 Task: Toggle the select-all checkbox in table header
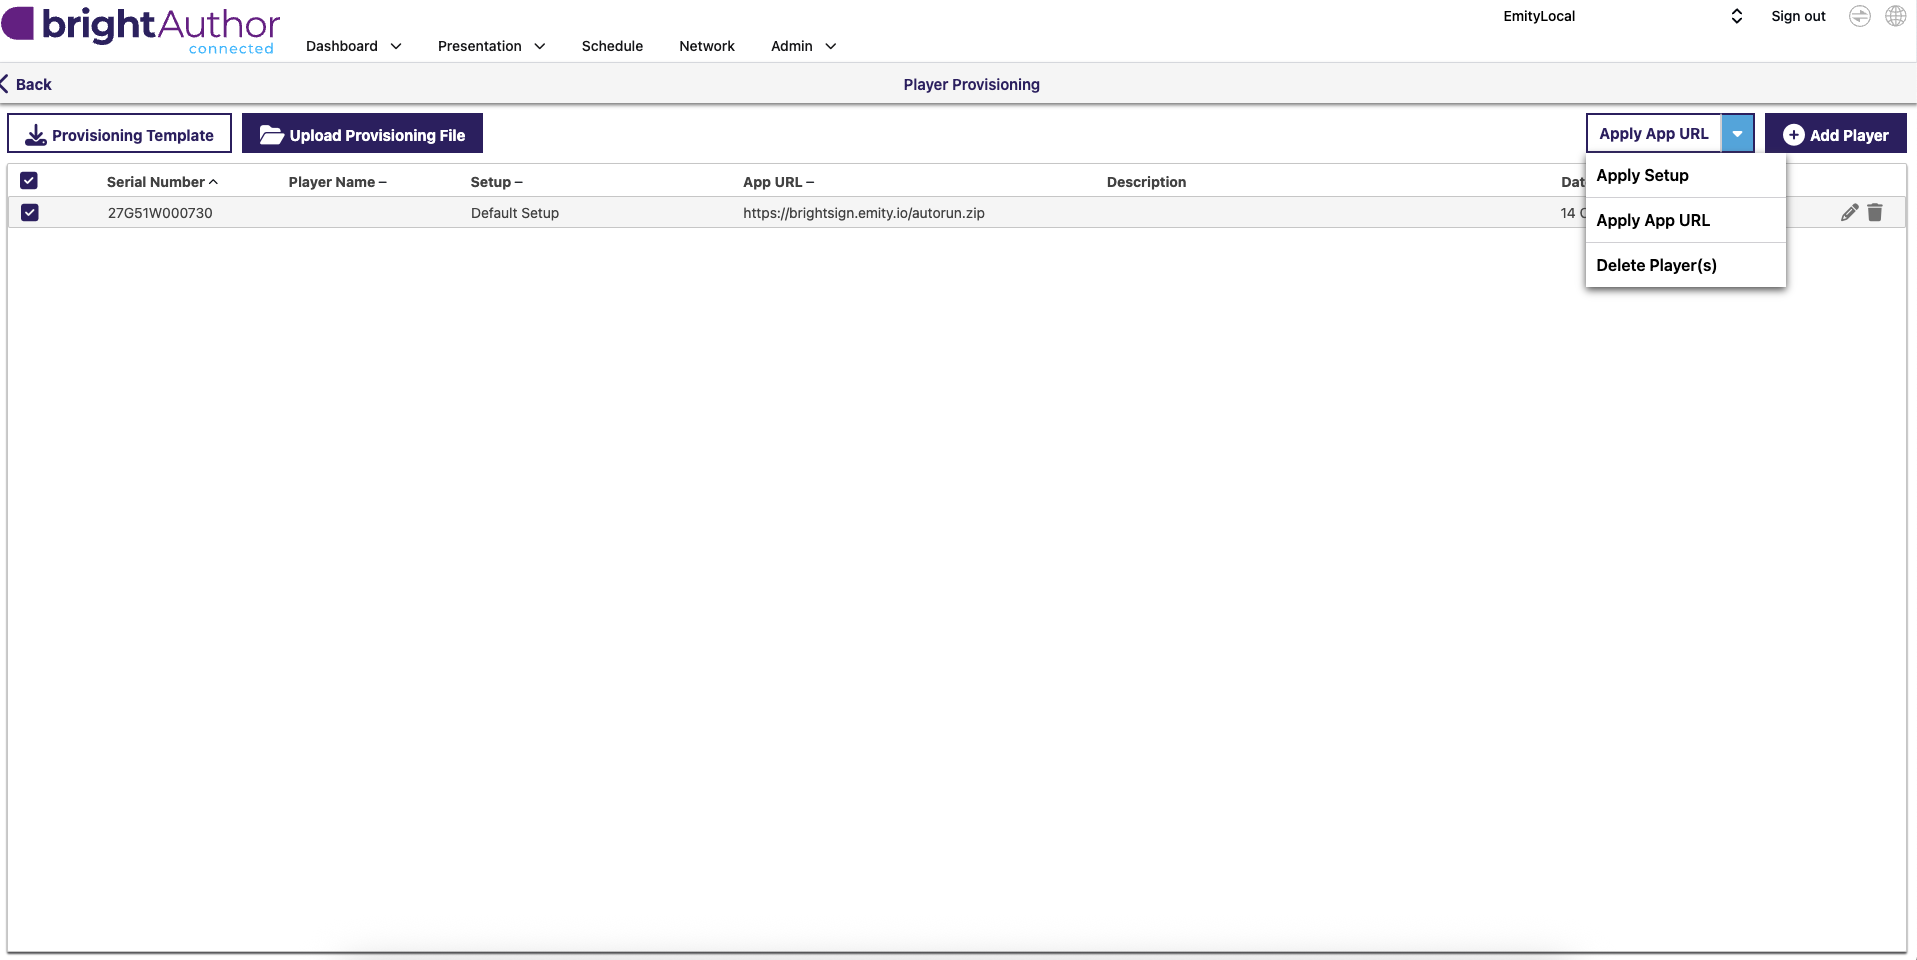coord(29,181)
